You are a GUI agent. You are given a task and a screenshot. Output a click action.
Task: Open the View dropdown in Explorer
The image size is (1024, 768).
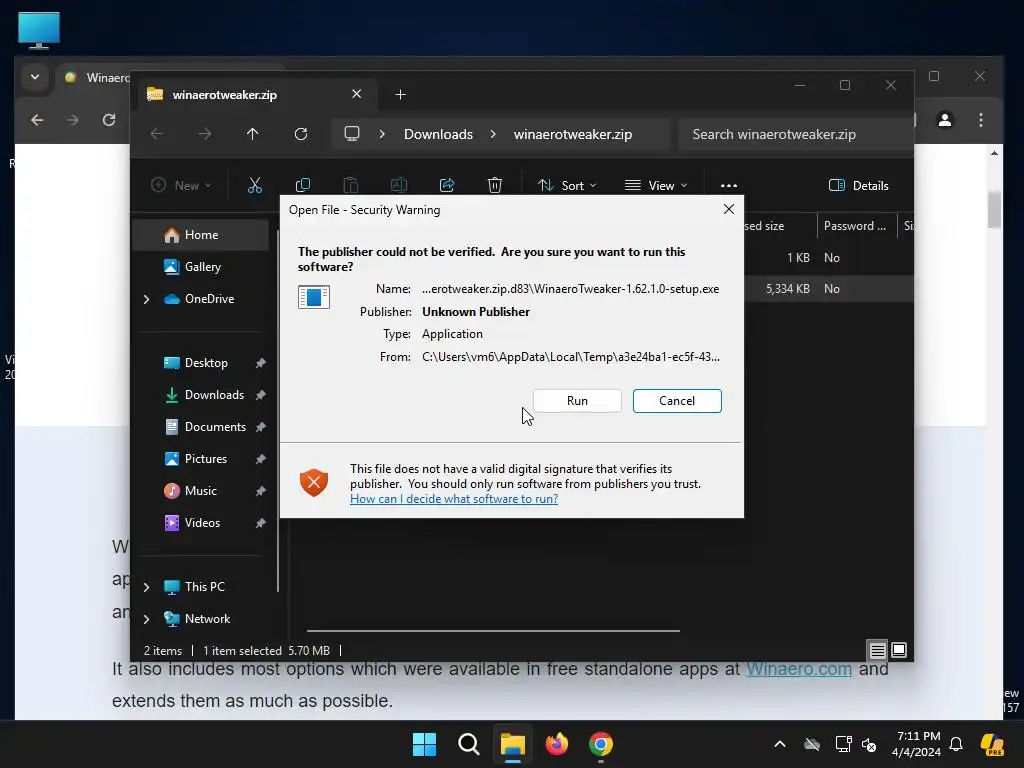point(656,185)
